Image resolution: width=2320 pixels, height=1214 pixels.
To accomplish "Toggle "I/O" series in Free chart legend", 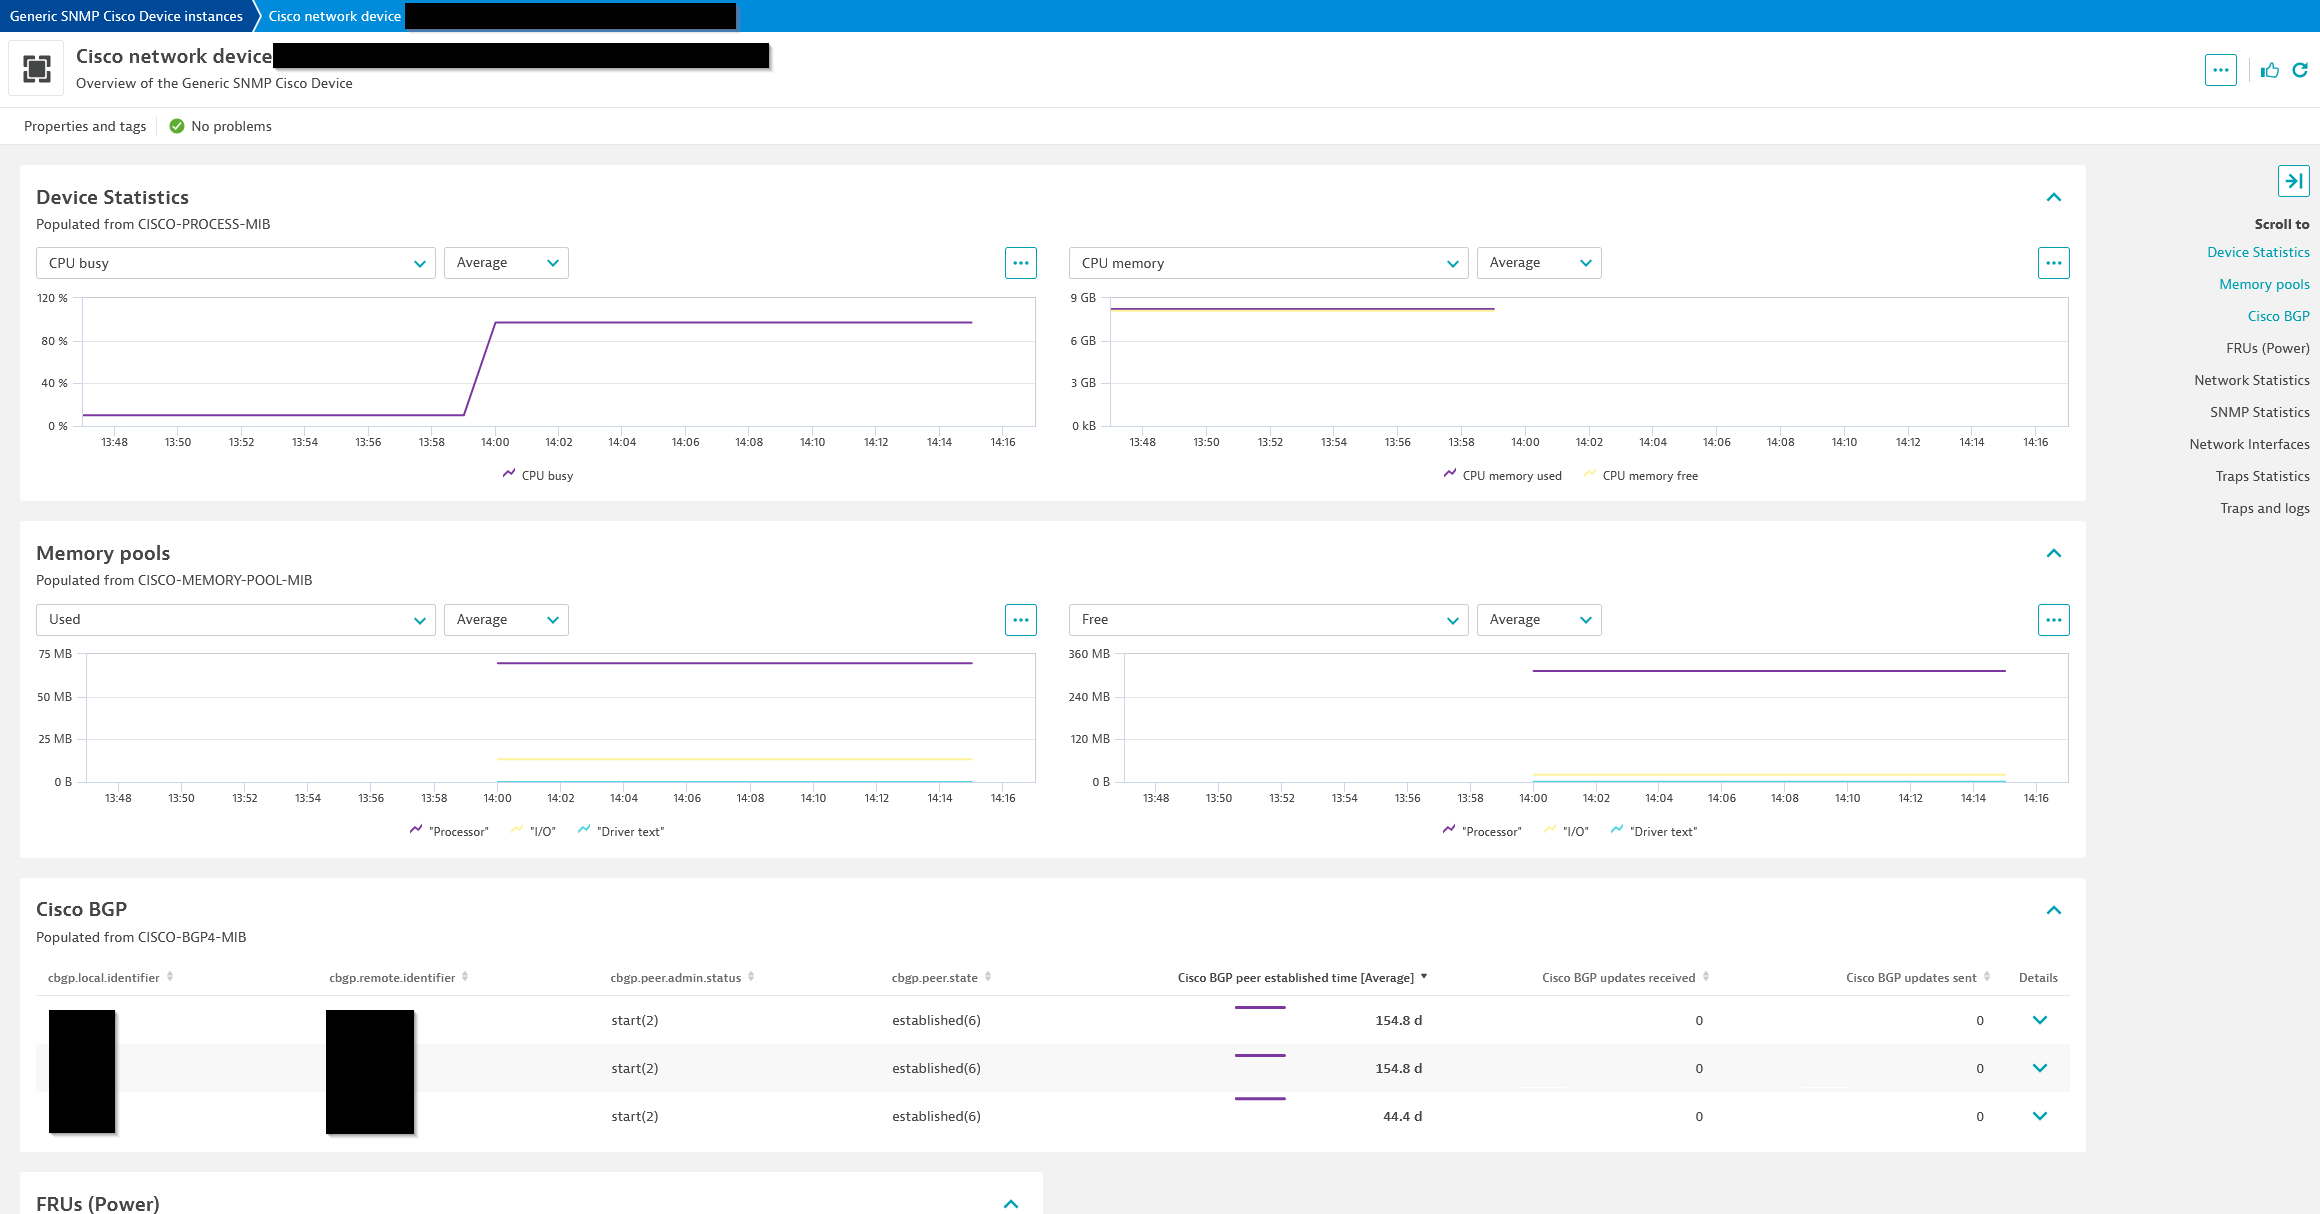I will coord(1566,831).
